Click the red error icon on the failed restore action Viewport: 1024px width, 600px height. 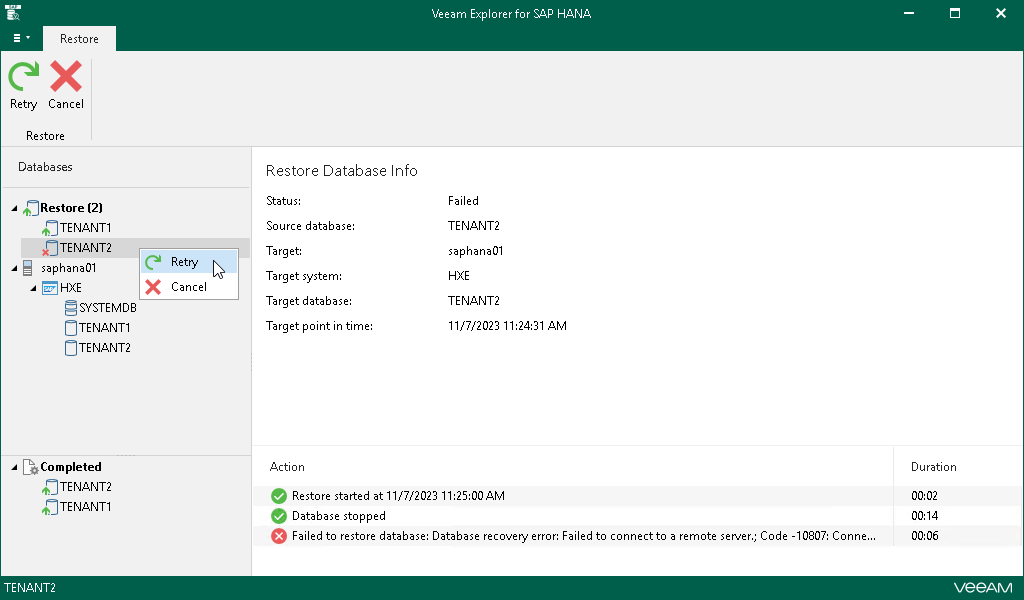point(278,535)
